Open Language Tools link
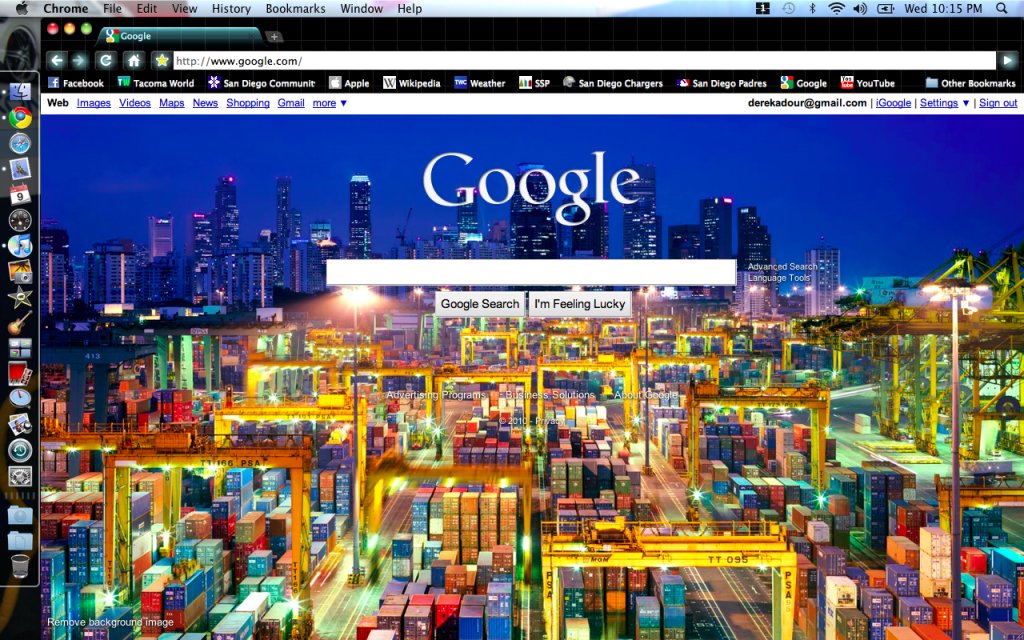 click(x=778, y=278)
